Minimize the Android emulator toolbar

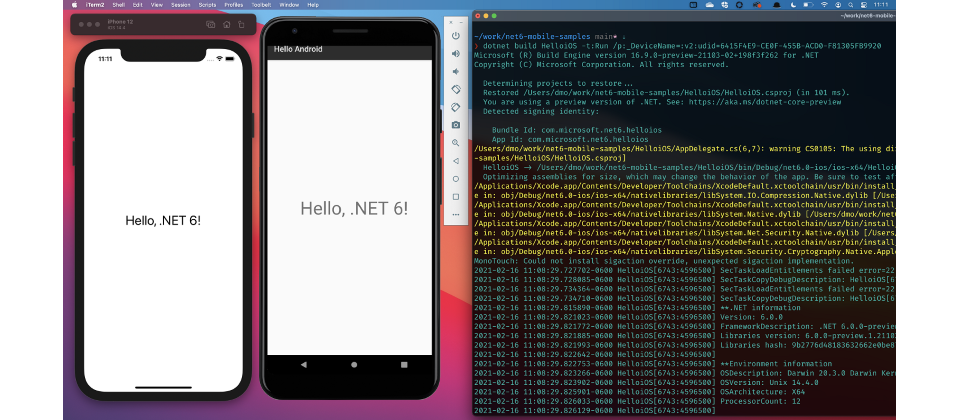click(460, 22)
